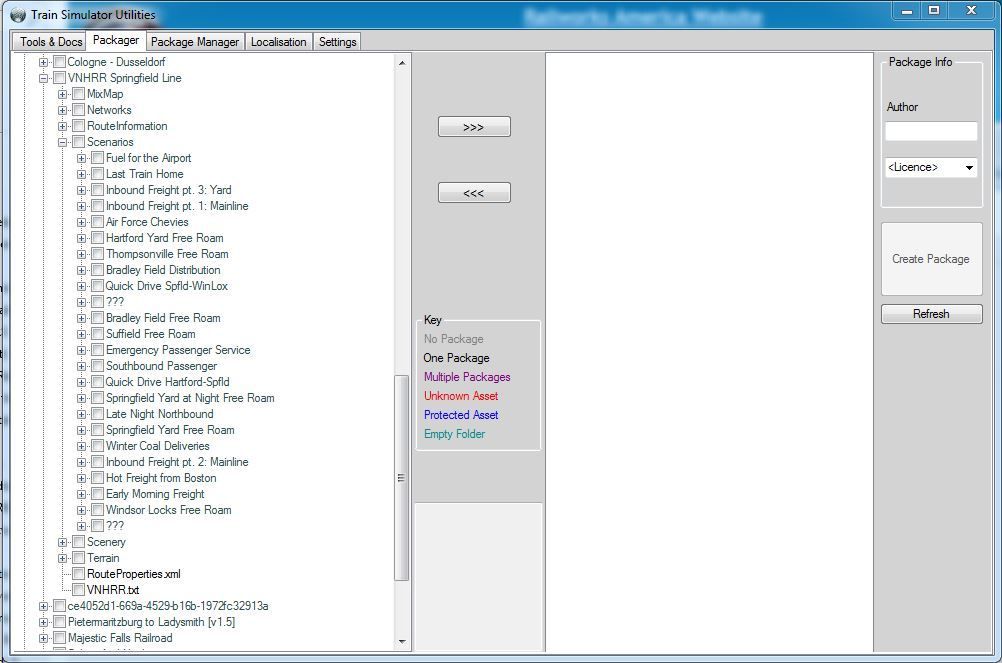The width and height of the screenshot is (1002, 663).
Task: Select Hot Freight from Boston scenario
Action: coord(161,478)
